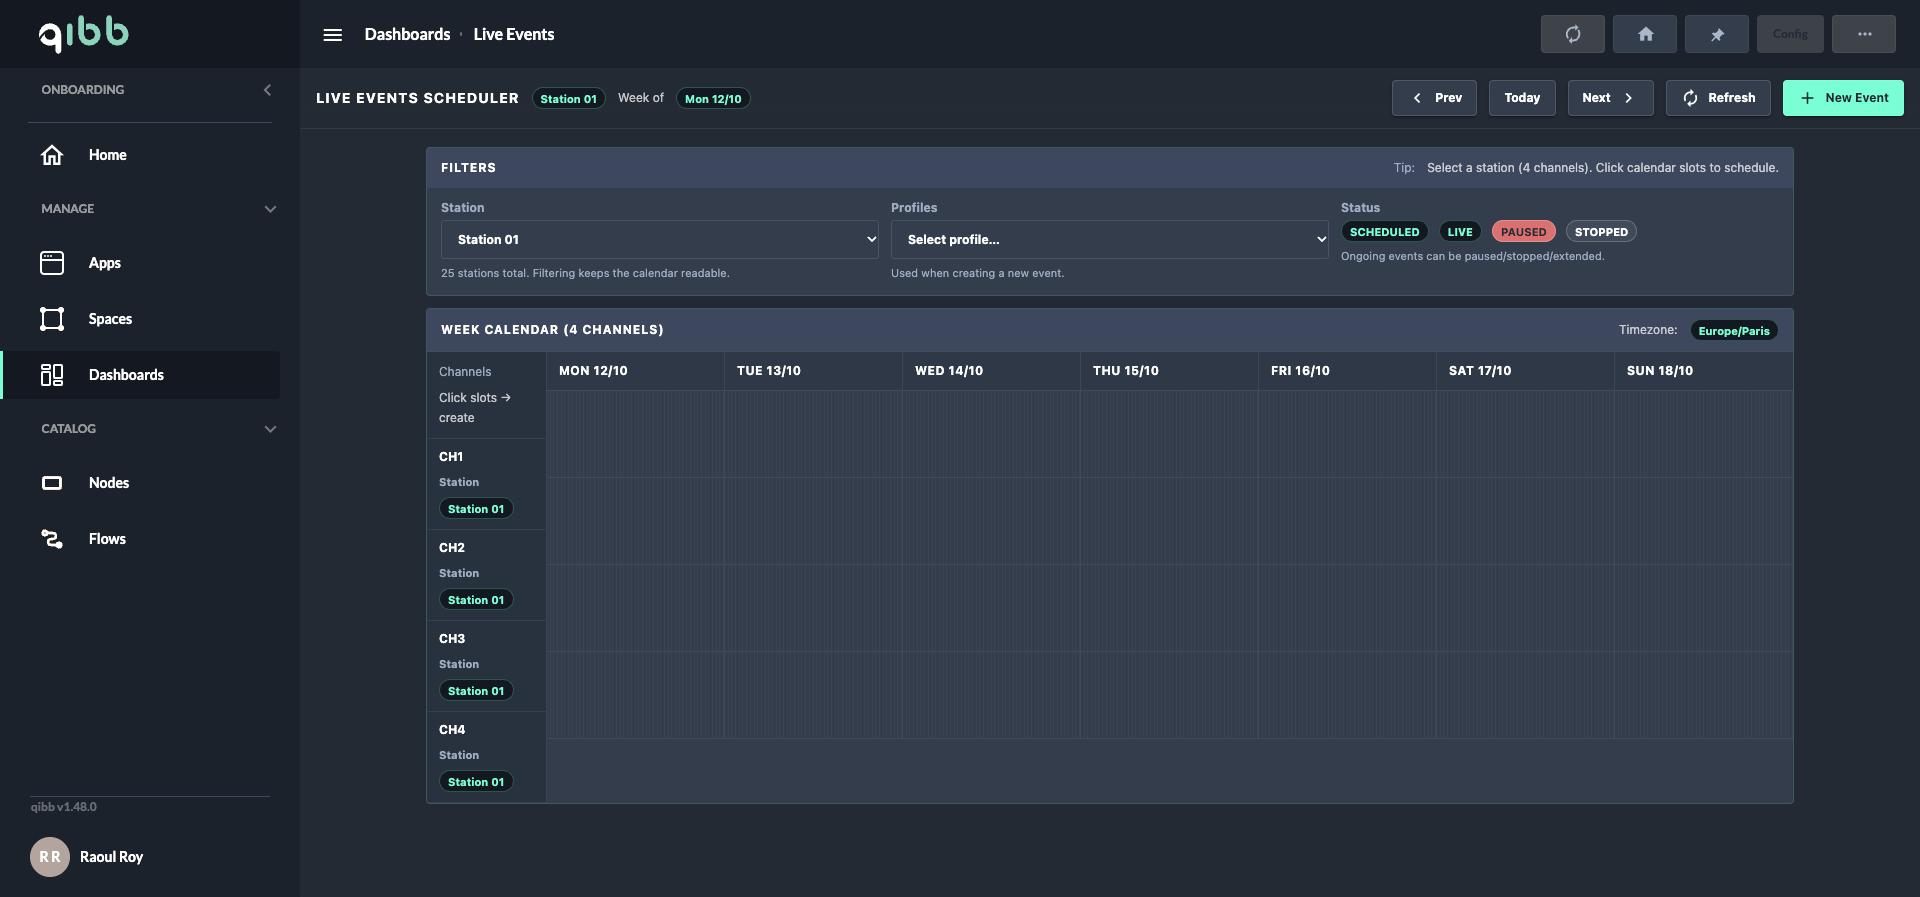Go to Spaces menu item label
Image resolution: width=1920 pixels, height=897 pixels.
pyautogui.click(x=110, y=319)
